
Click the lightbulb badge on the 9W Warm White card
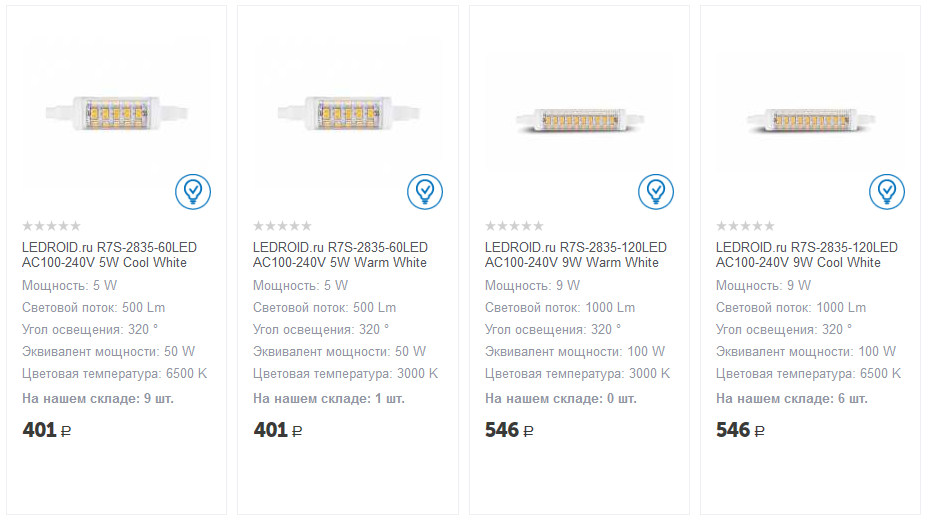pyautogui.click(x=656, y=191)
